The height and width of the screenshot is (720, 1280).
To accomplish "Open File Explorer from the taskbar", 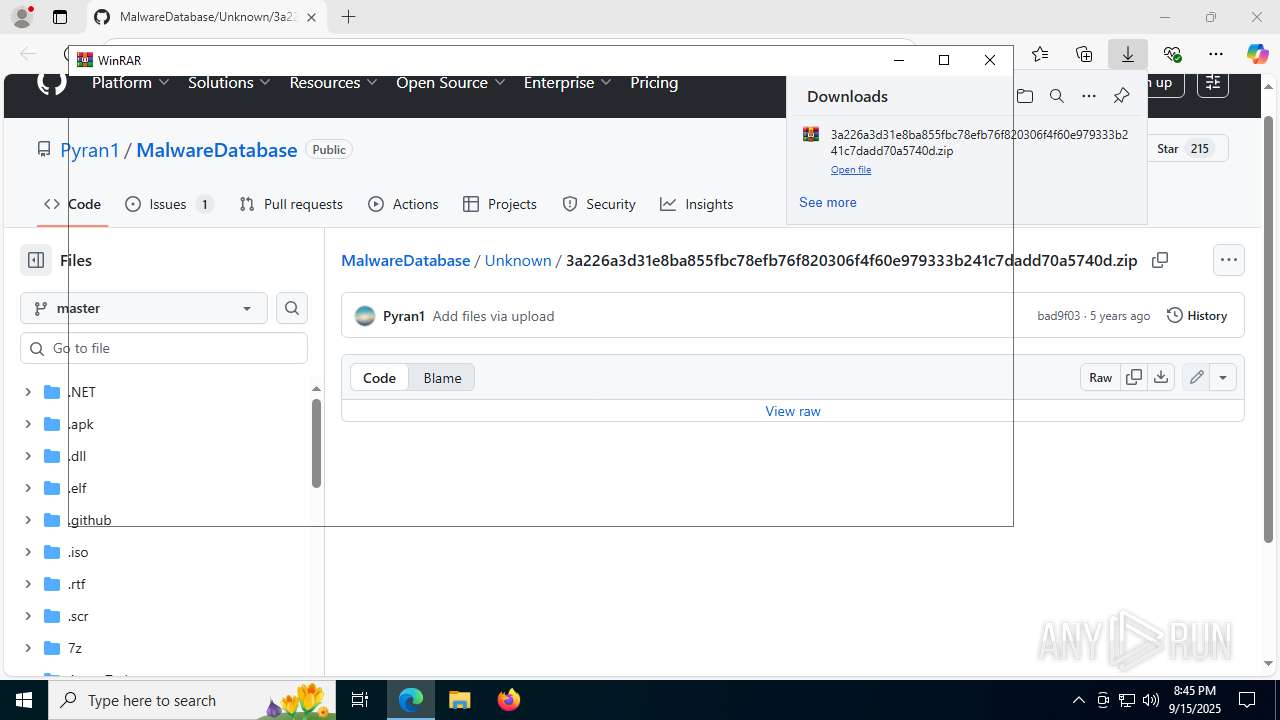I will [x=460, y=700].
